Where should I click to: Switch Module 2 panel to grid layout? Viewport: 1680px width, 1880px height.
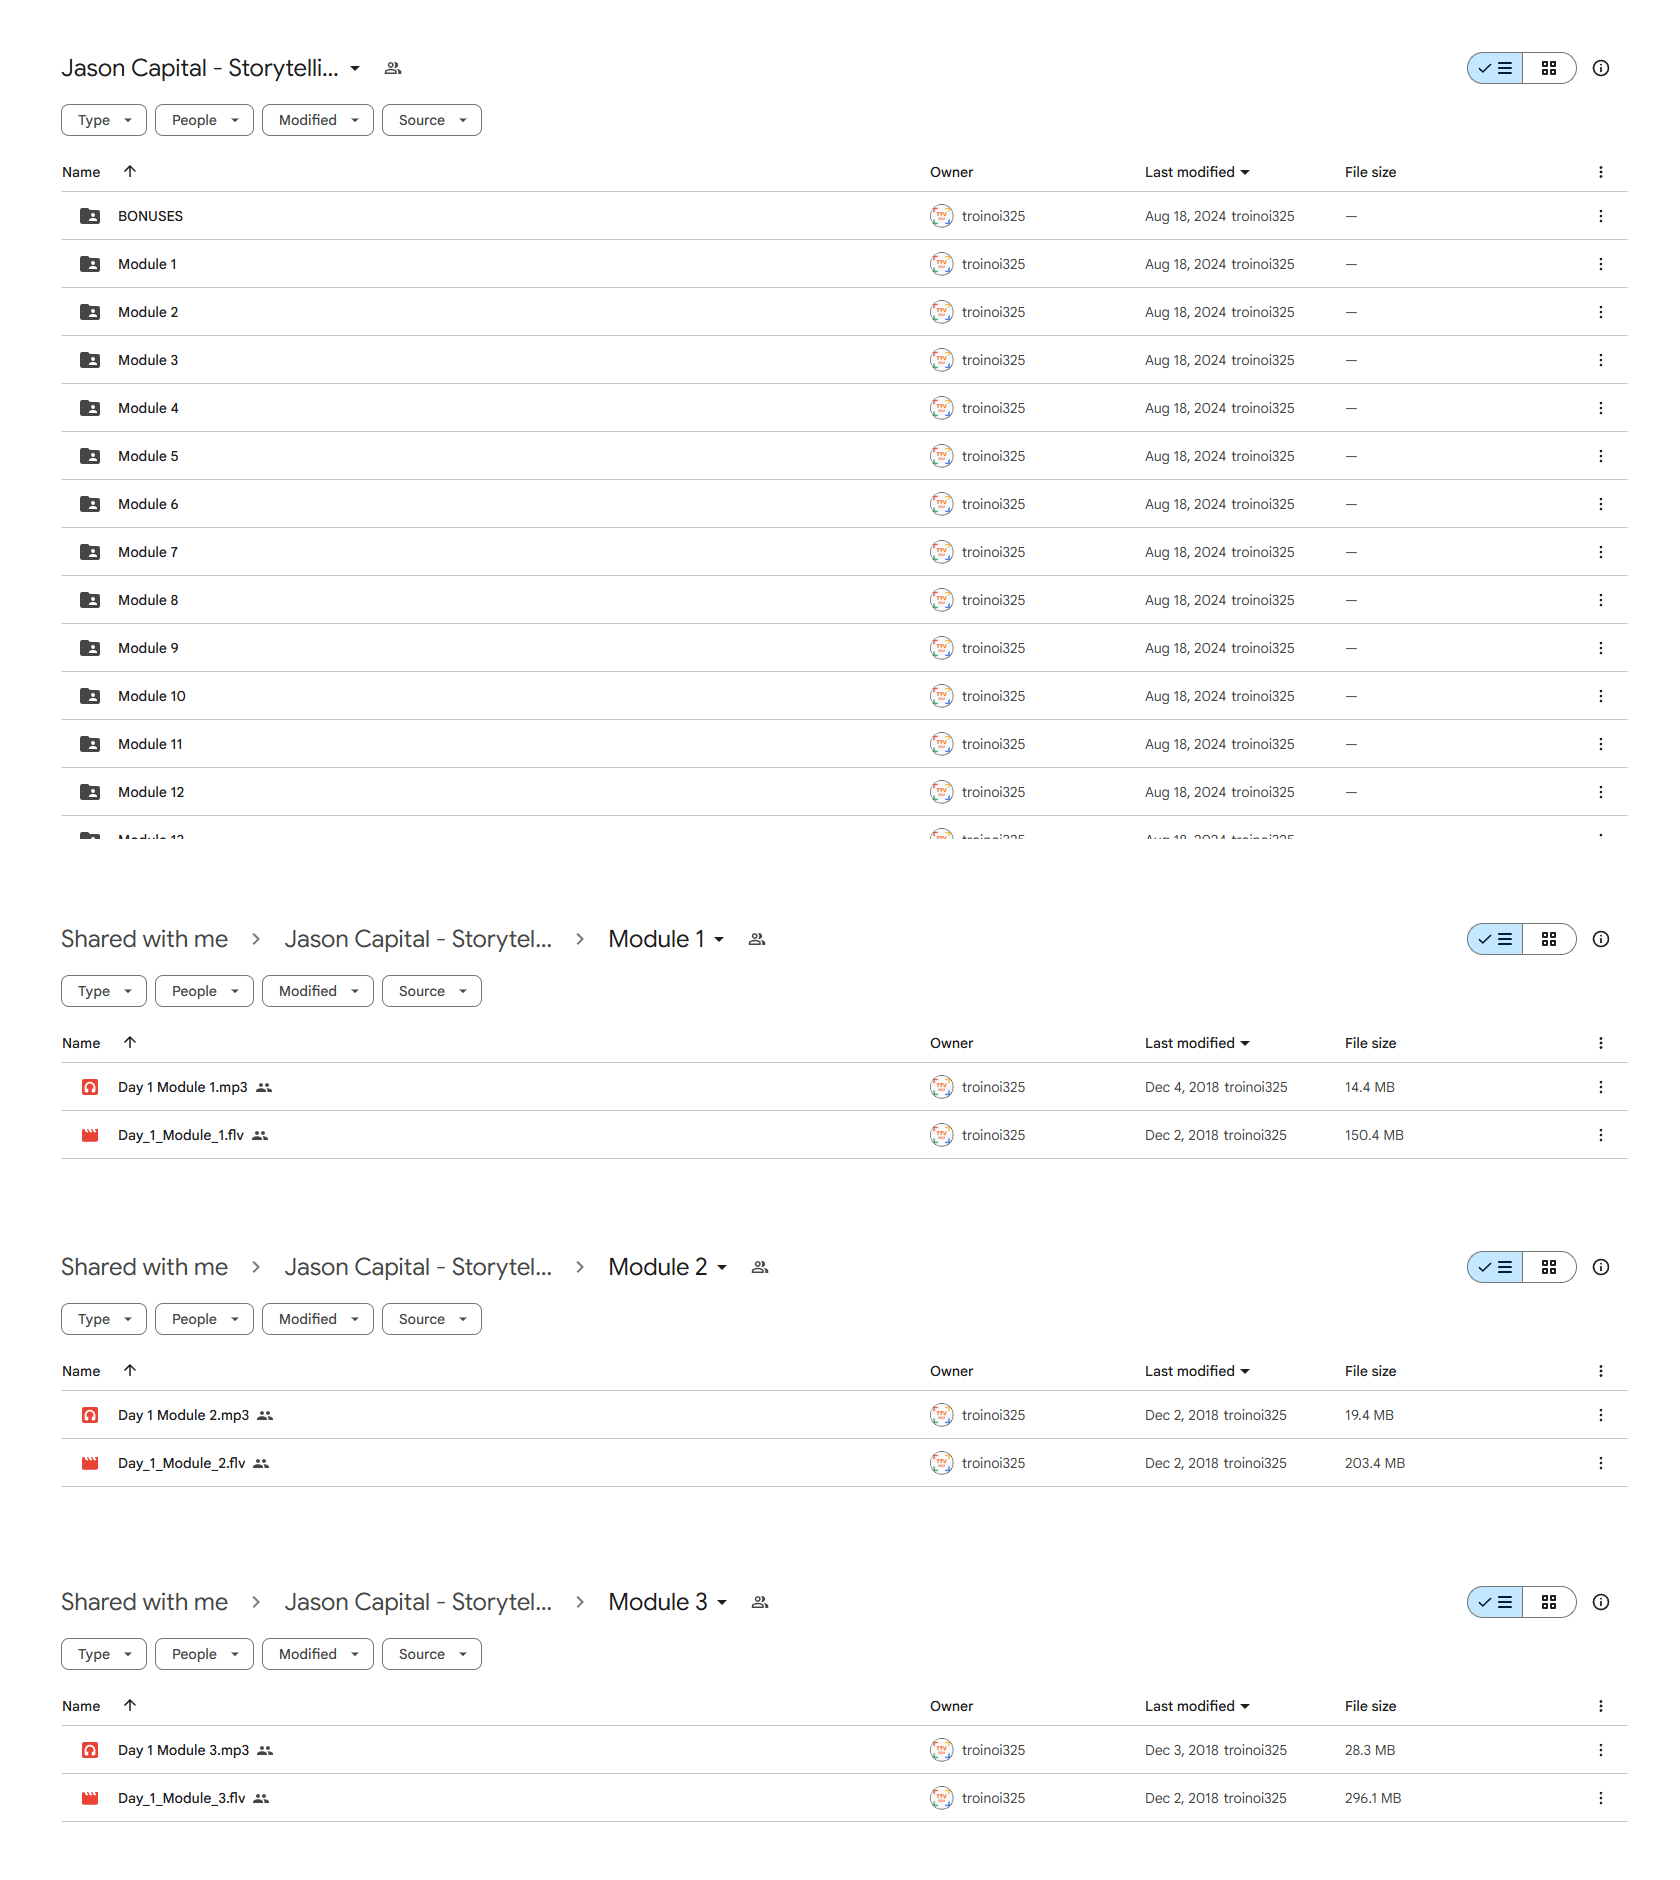tap(1549, 1267)
